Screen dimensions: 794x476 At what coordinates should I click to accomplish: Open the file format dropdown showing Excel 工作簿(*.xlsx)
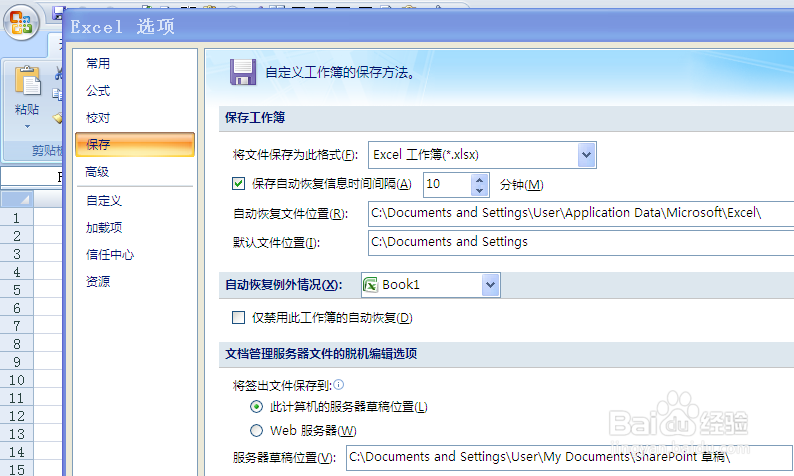pos(586,155)
